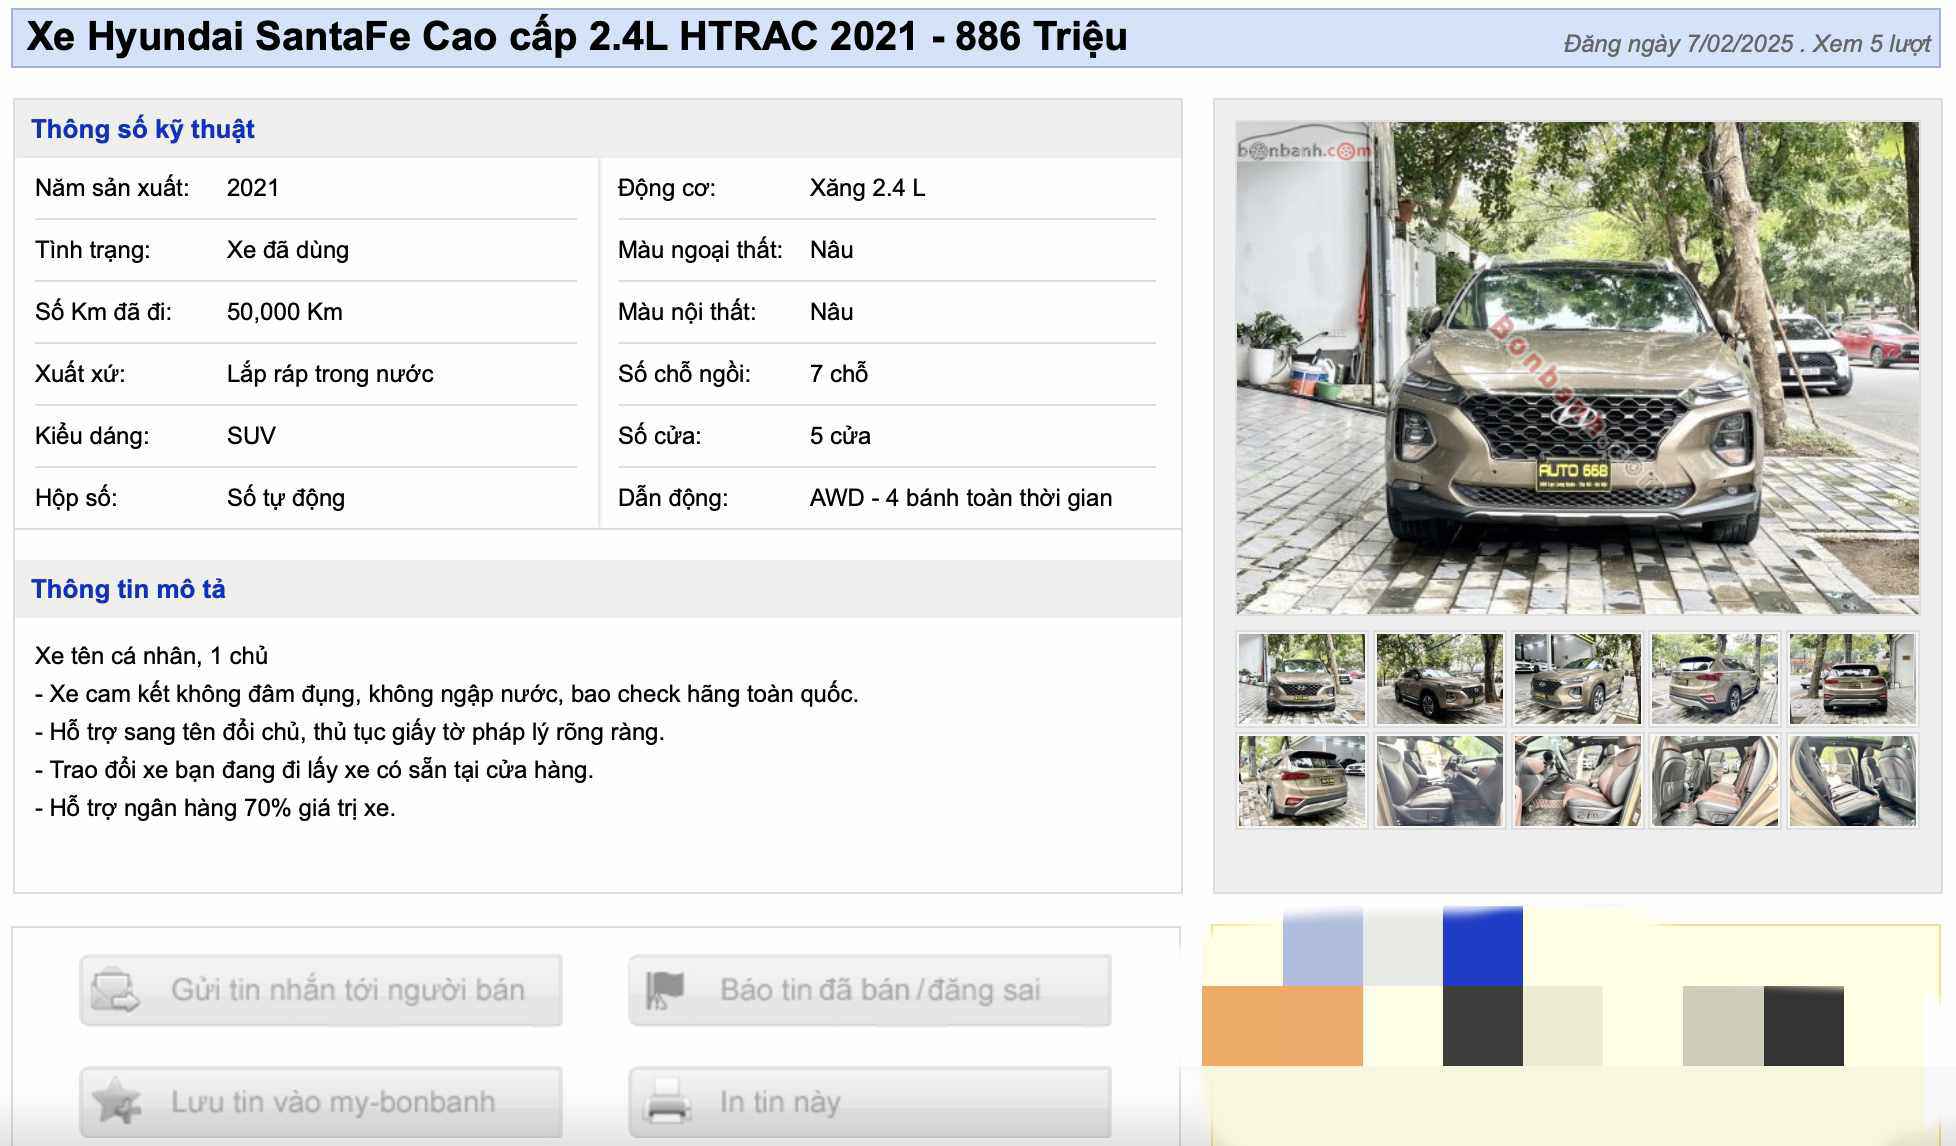Click 'Màu nội thất' label

click(x=687, y=312)
